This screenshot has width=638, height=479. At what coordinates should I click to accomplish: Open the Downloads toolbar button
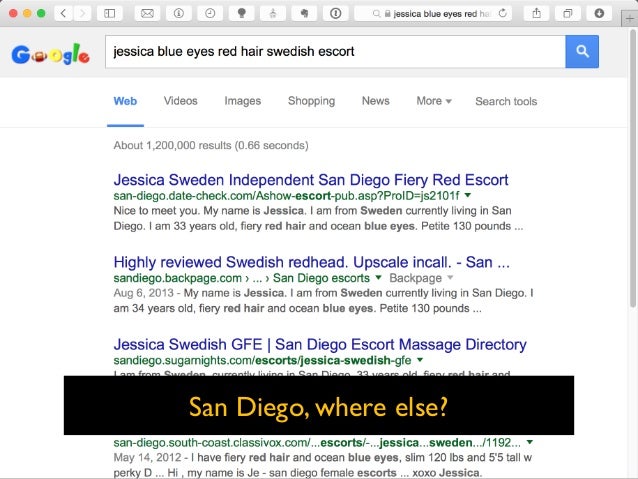[x=599, y=13]
